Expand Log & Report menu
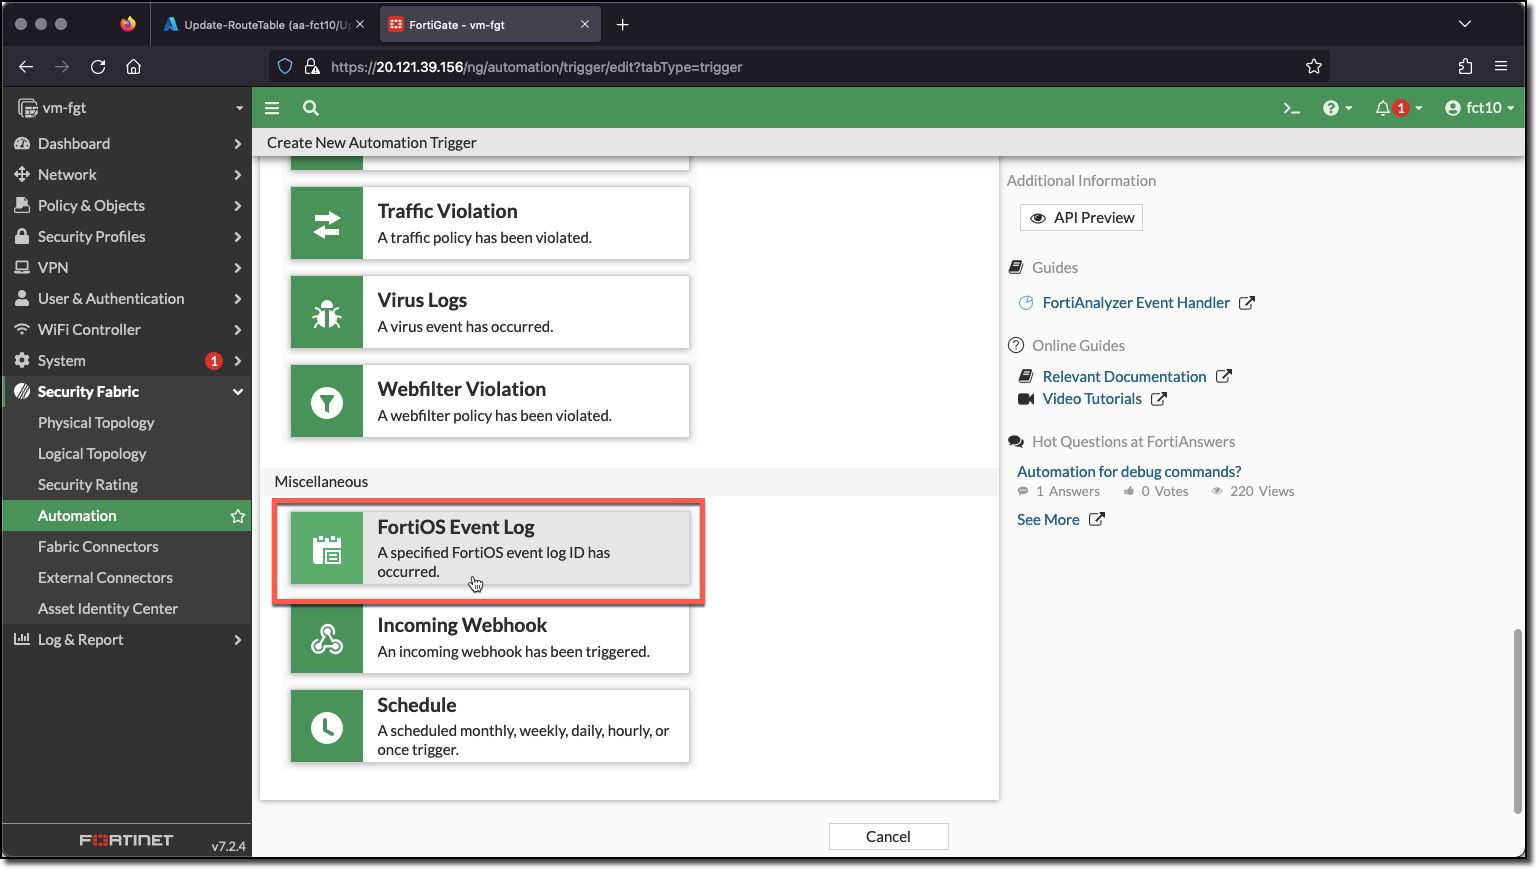This screenshot has width=1537, height=869. [x=127, y=640]
